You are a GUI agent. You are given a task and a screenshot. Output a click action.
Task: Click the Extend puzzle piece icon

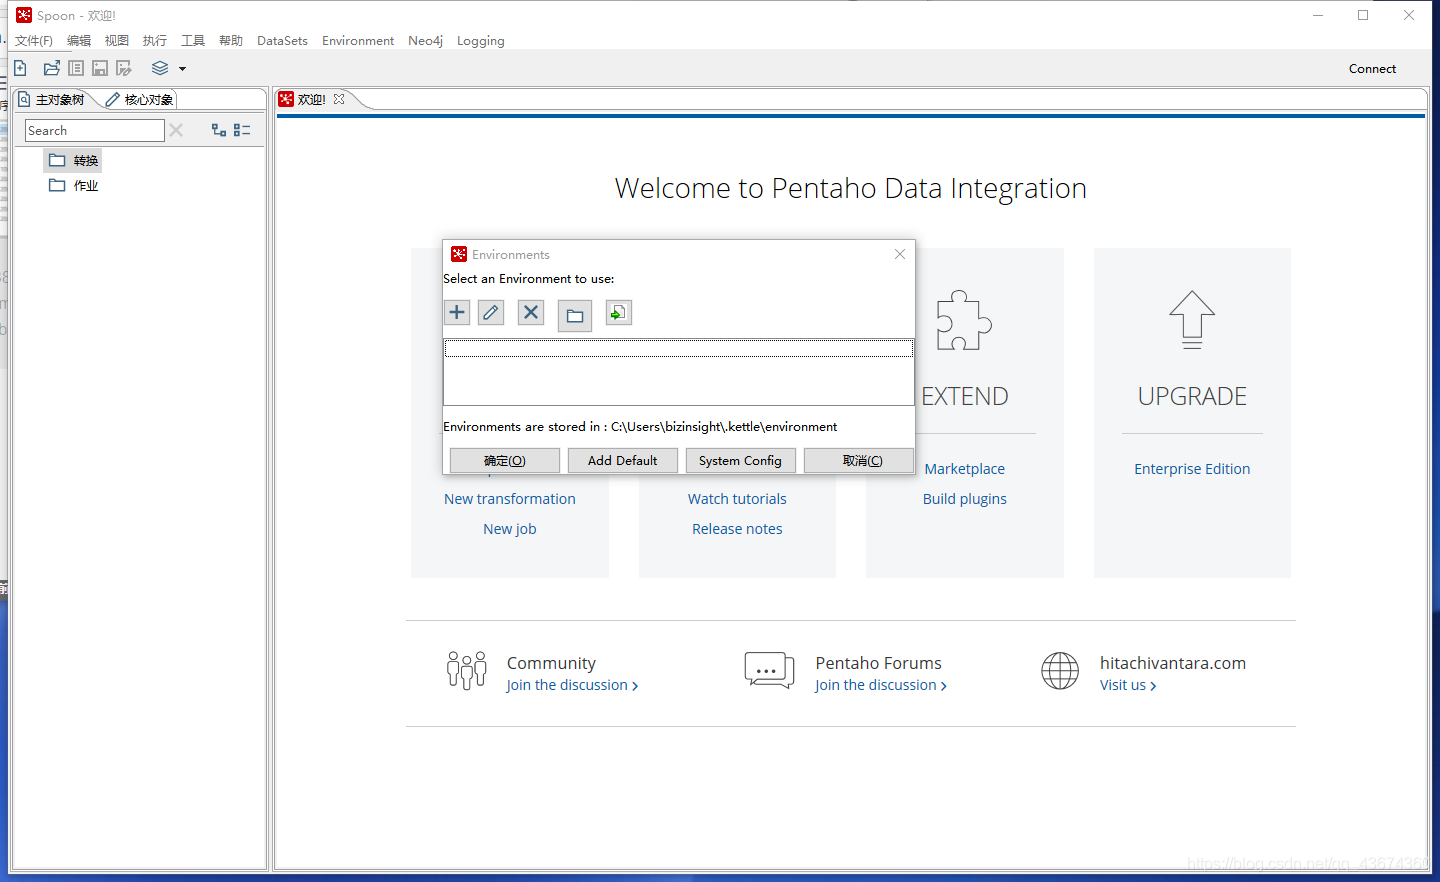(x=964, y=320)
